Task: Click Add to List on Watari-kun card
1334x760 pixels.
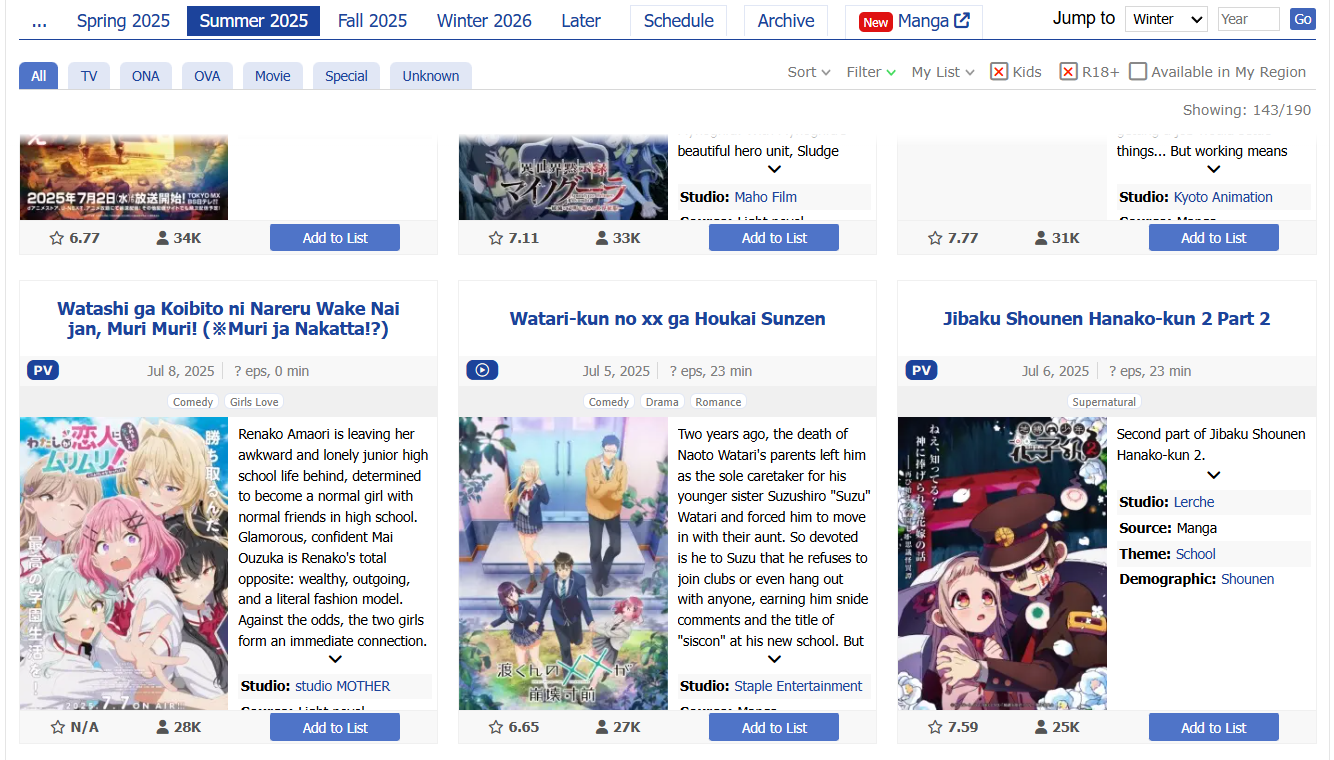Action: pyautogui.click(x=774, y=727)
